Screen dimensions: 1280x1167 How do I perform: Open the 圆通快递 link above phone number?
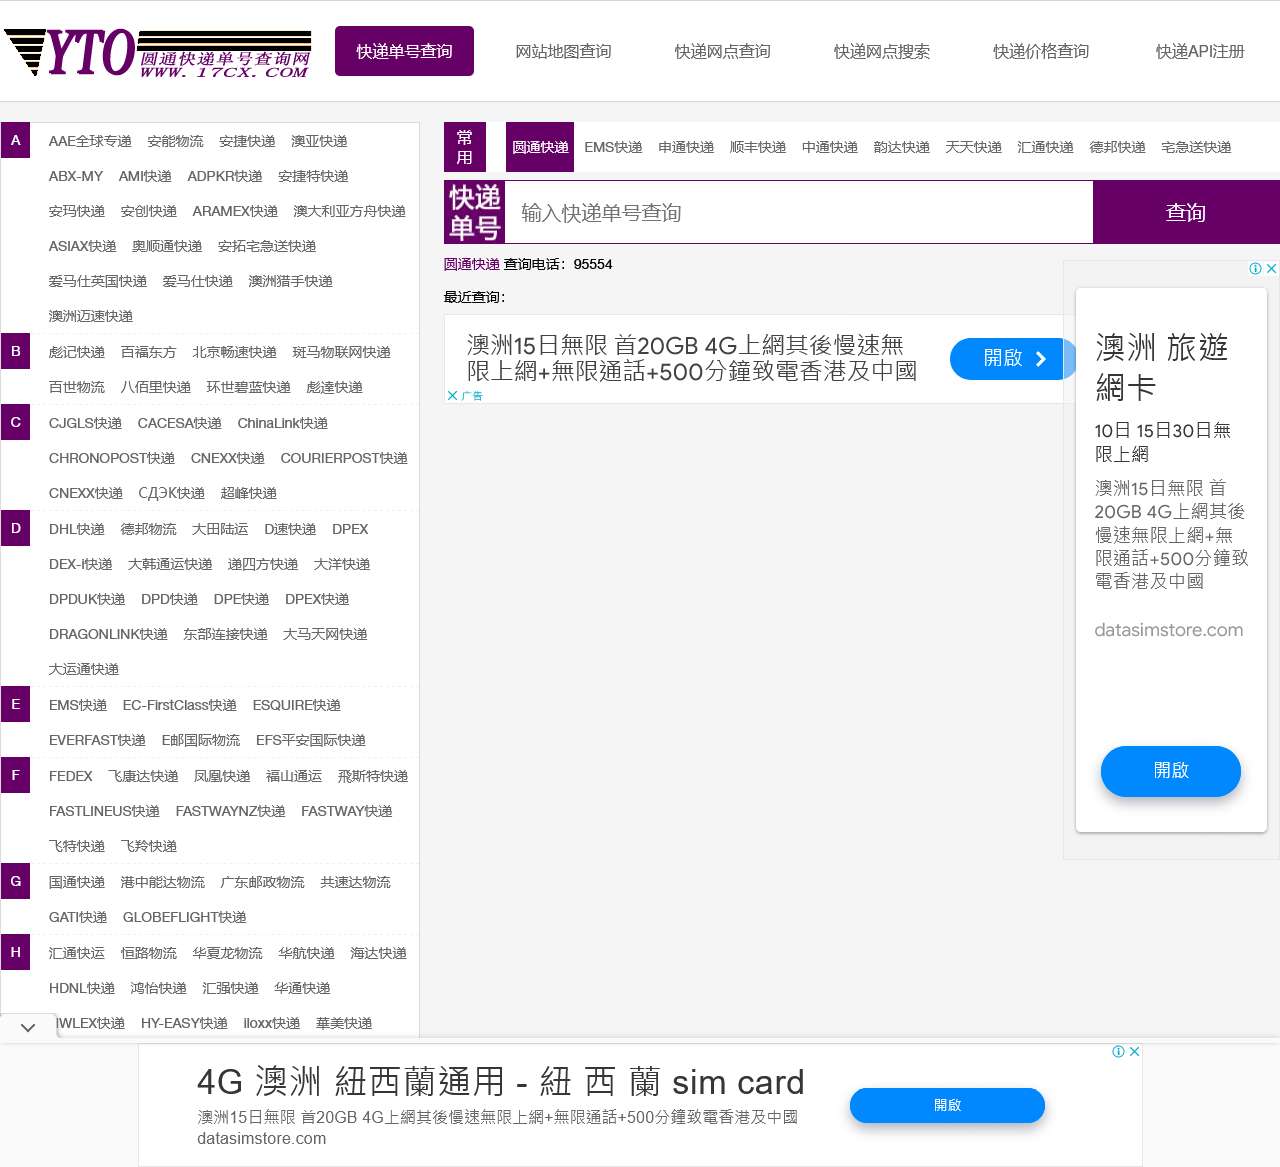click(x=472, y=264)
